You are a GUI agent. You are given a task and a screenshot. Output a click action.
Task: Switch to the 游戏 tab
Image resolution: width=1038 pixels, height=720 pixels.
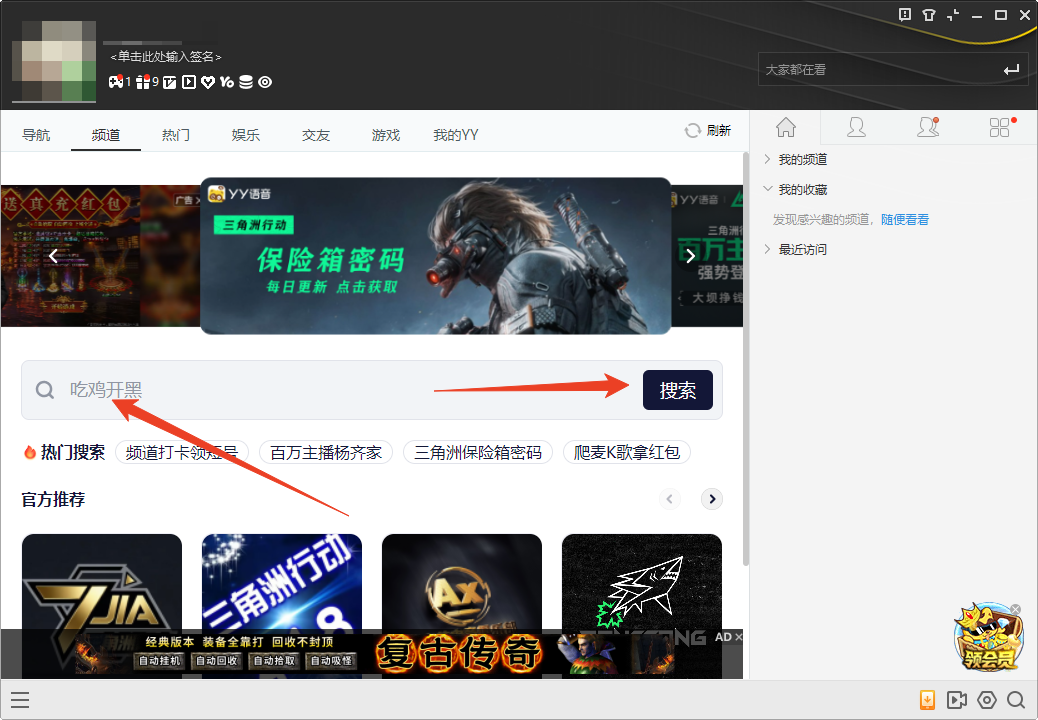[x=386, y=135]
